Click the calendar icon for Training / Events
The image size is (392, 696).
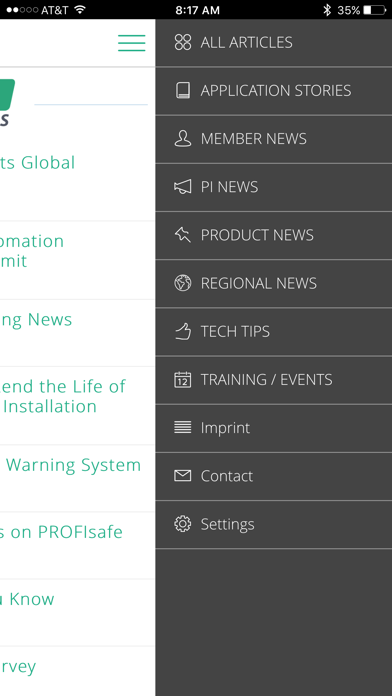[x=182, y=380]
